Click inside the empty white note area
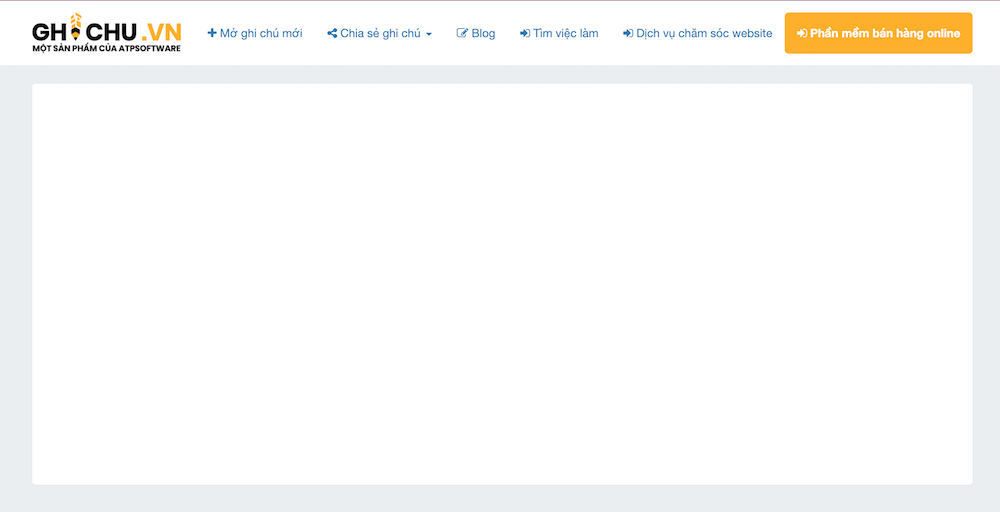 tap(502, 284)
